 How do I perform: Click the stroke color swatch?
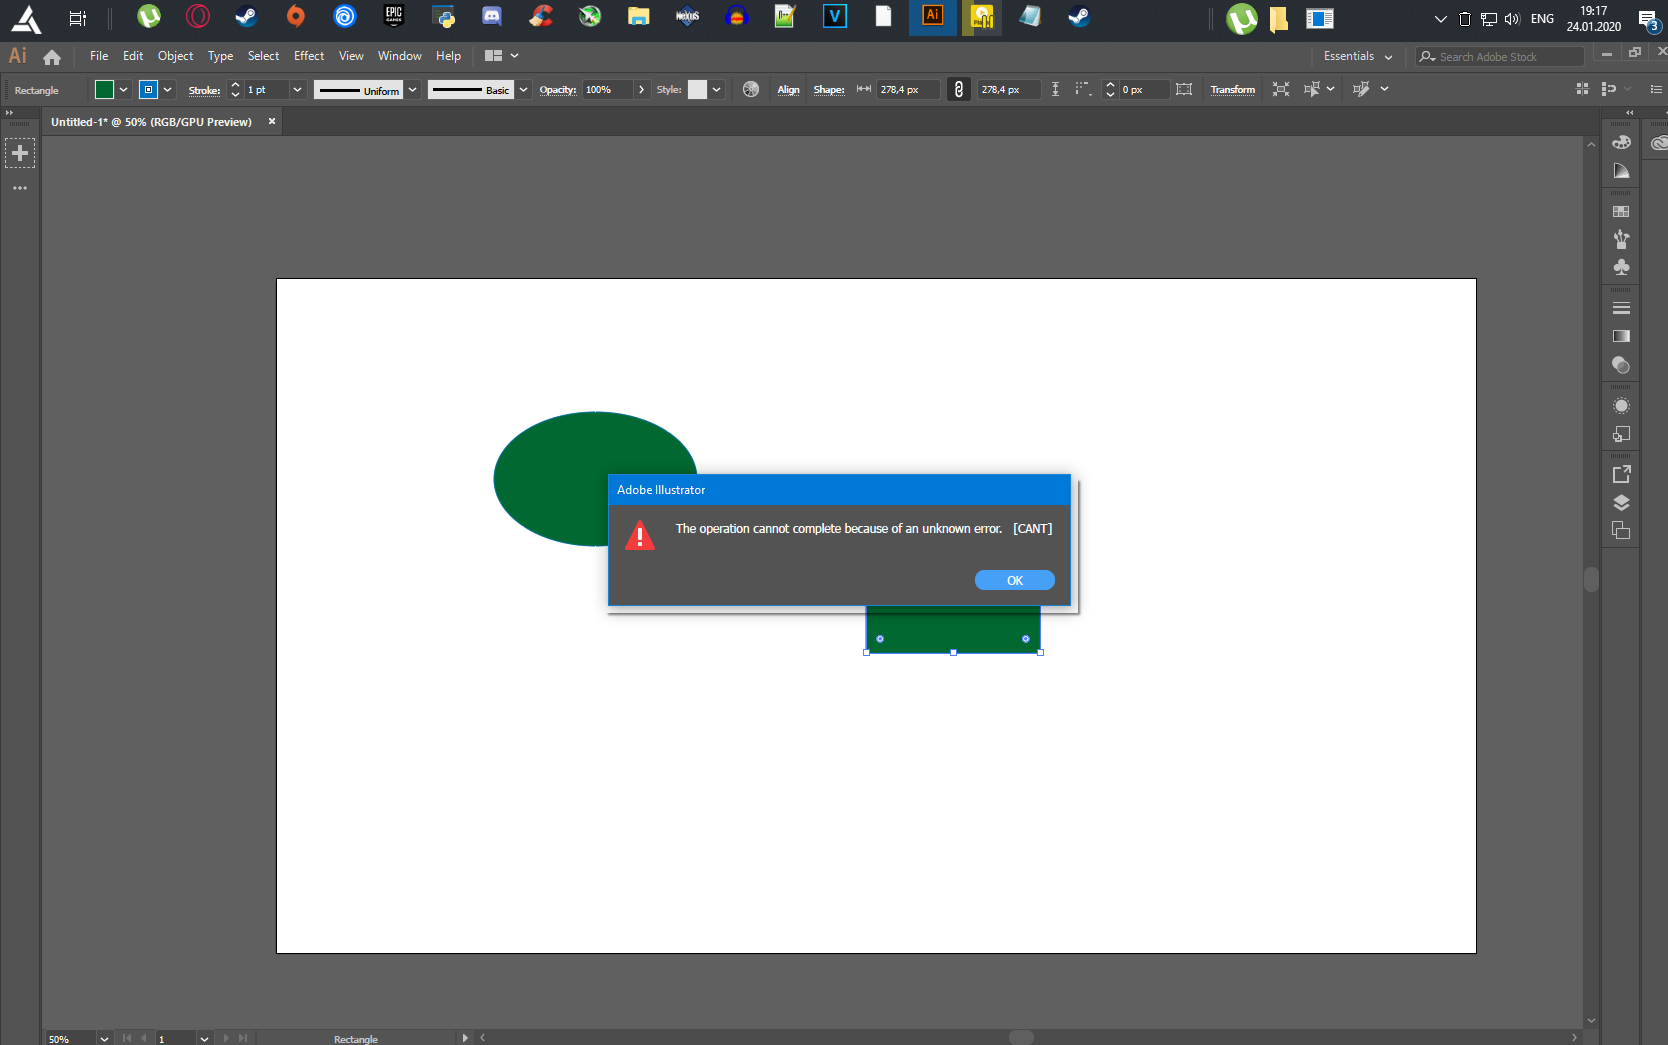coord(148,89)
